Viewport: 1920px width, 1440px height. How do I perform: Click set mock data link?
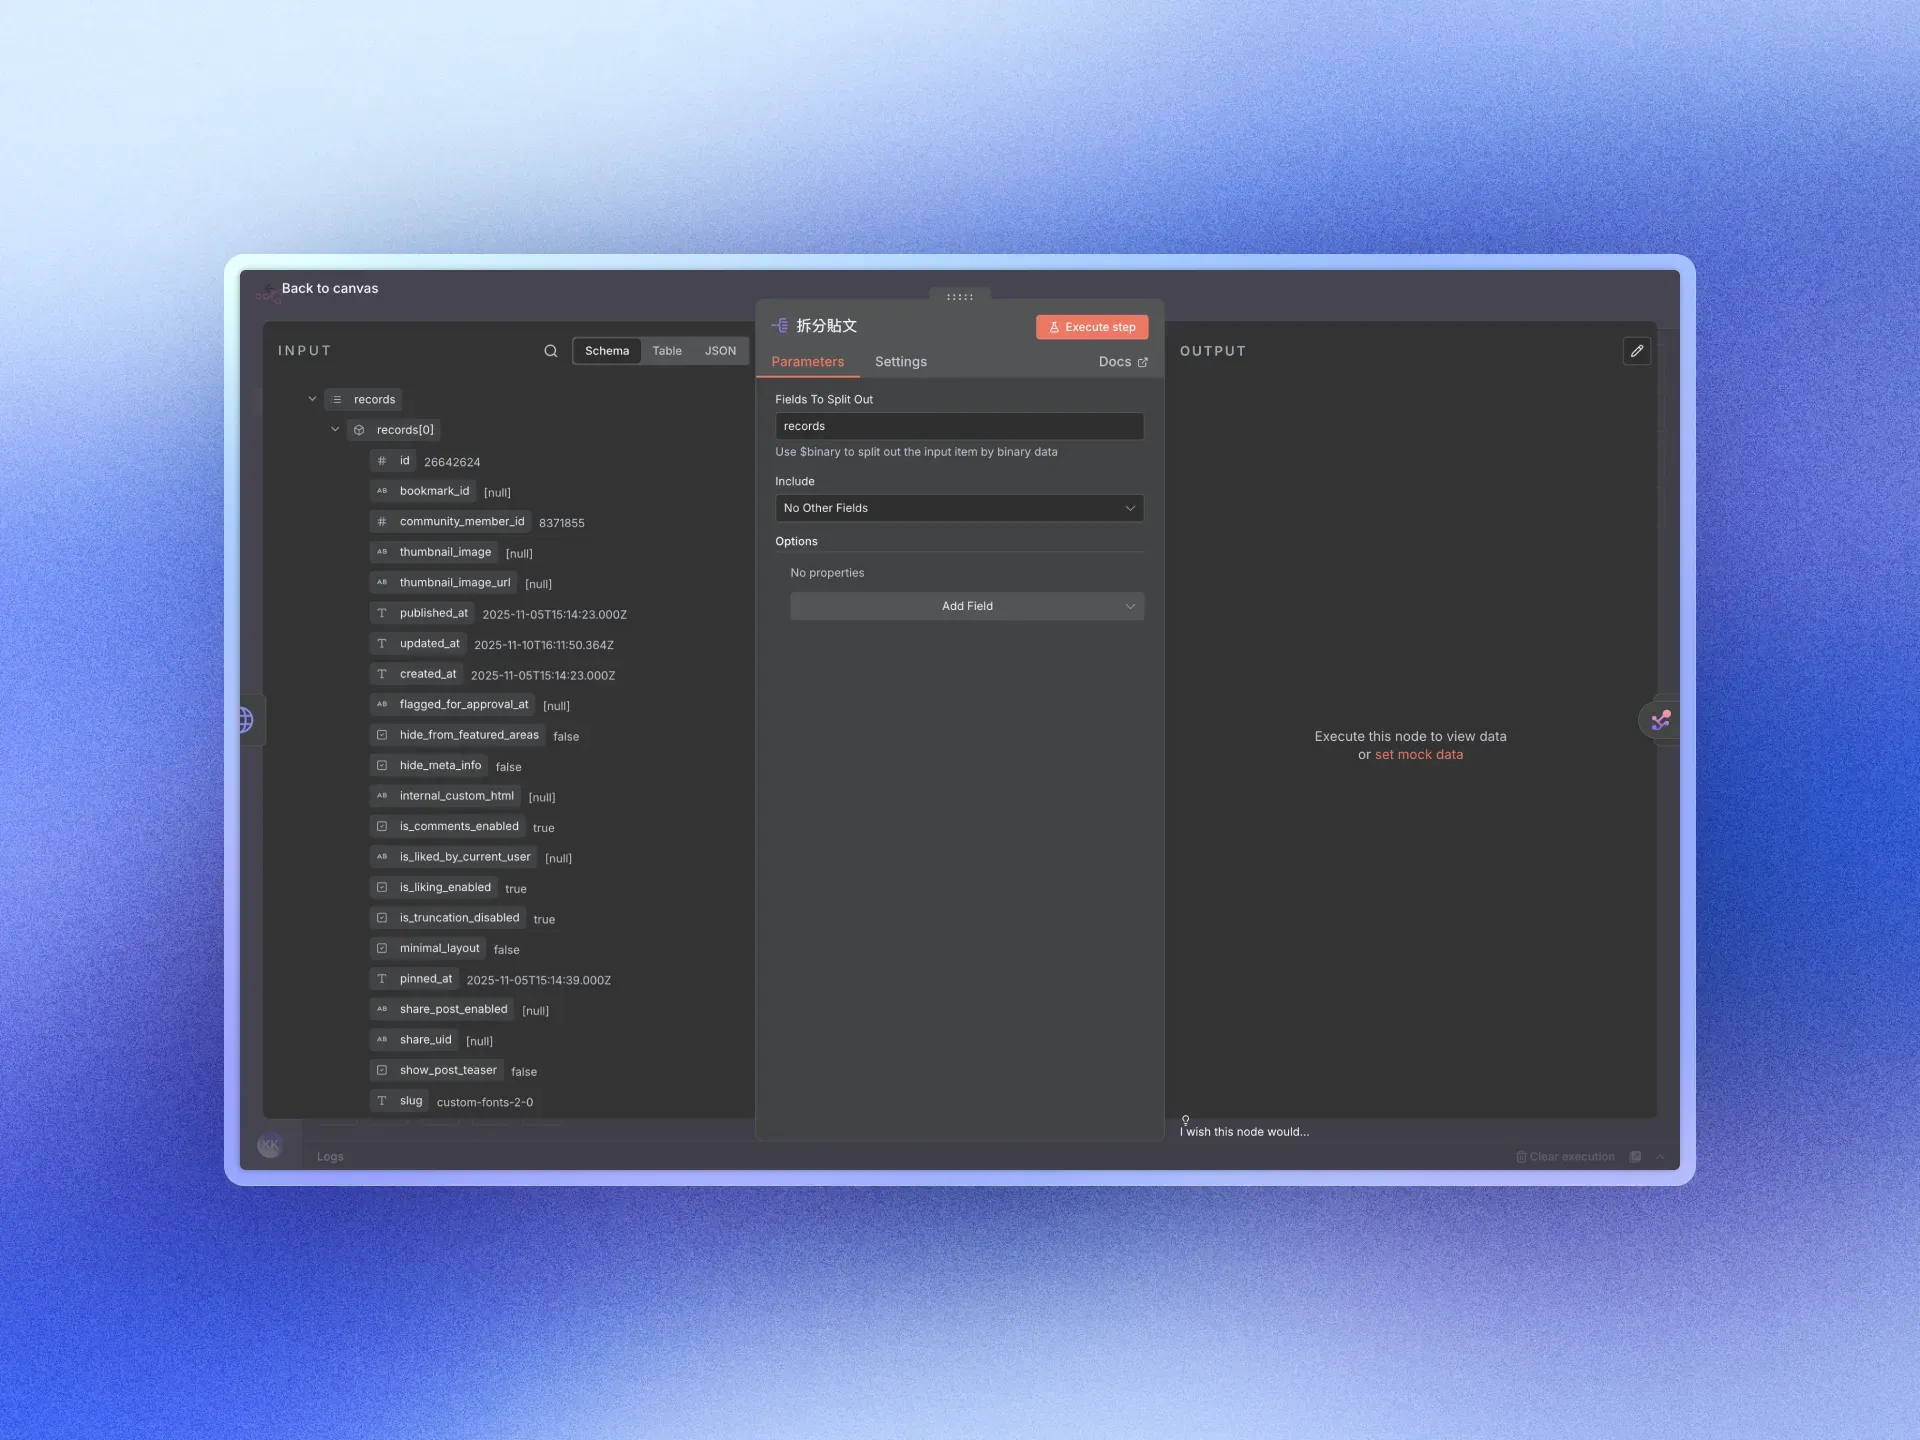[x=1419, y=755]
